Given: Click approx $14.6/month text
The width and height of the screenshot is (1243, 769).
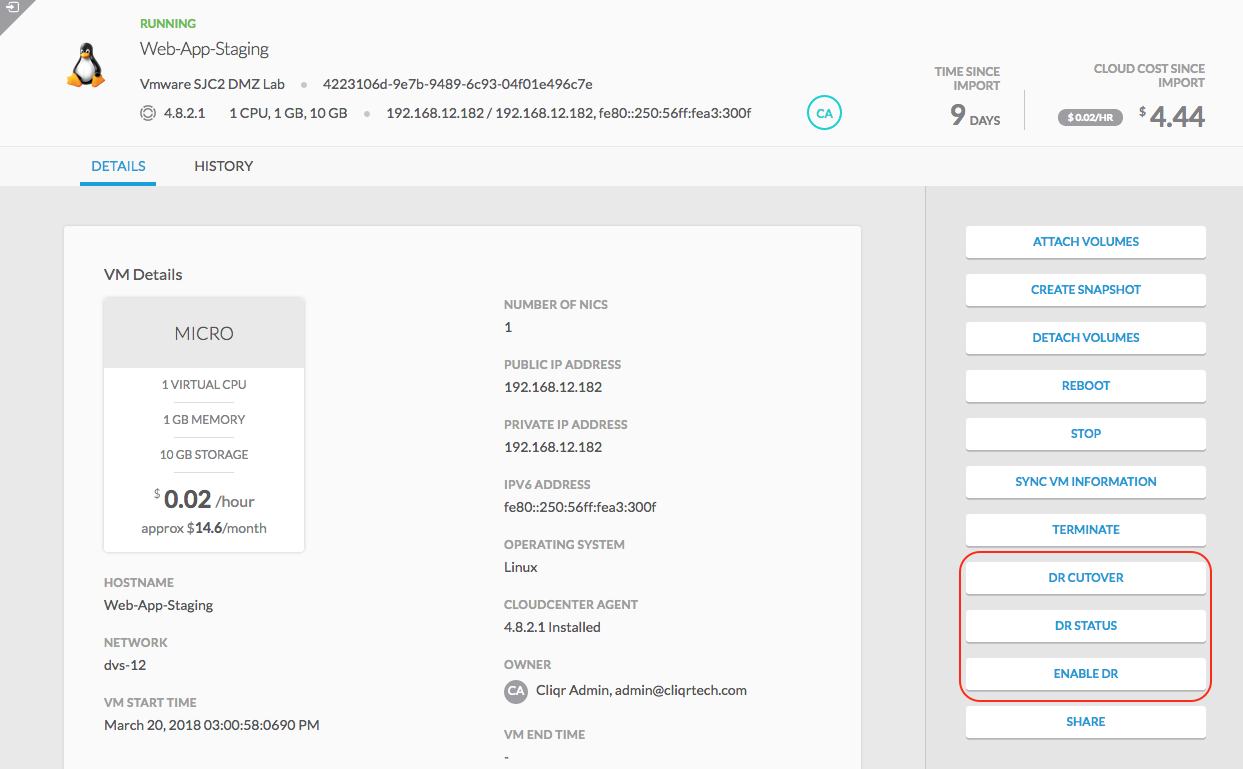Looking at the screenshot, I should coord(204,528).
